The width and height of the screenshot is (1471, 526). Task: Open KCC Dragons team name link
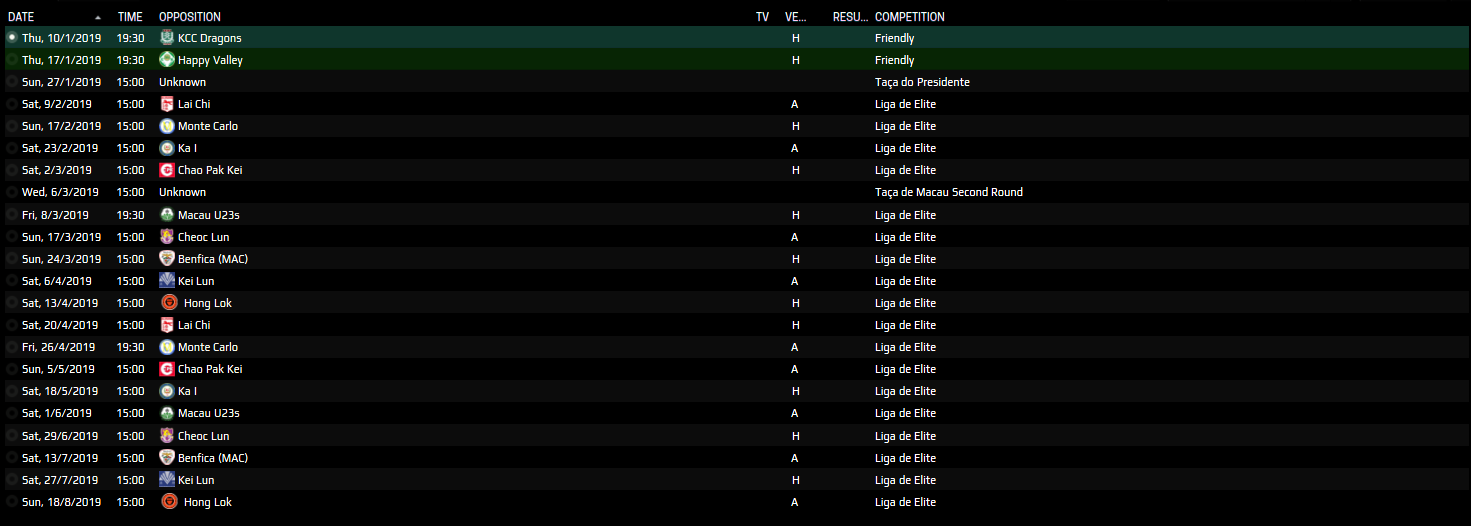[210, 38]
